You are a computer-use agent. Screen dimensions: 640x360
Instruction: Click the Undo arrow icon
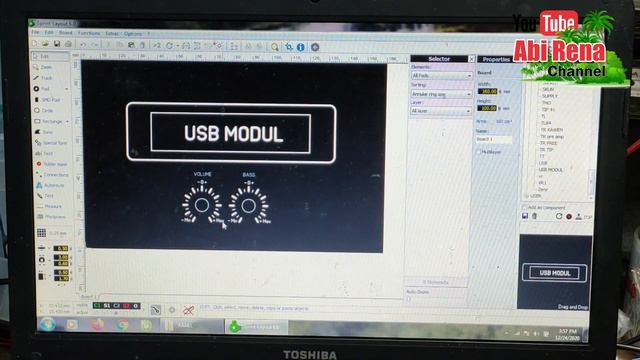tap(83, 44)
